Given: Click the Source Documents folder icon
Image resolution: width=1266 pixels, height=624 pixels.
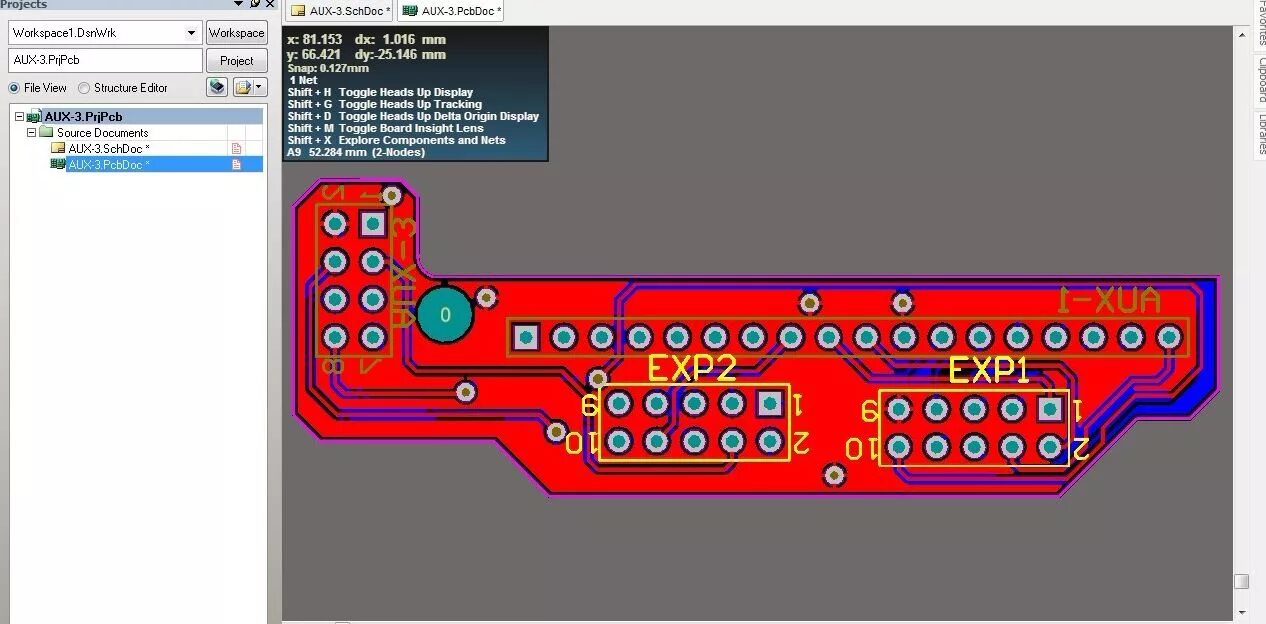Looking at the screenshot, I should (x=46, y=132).
